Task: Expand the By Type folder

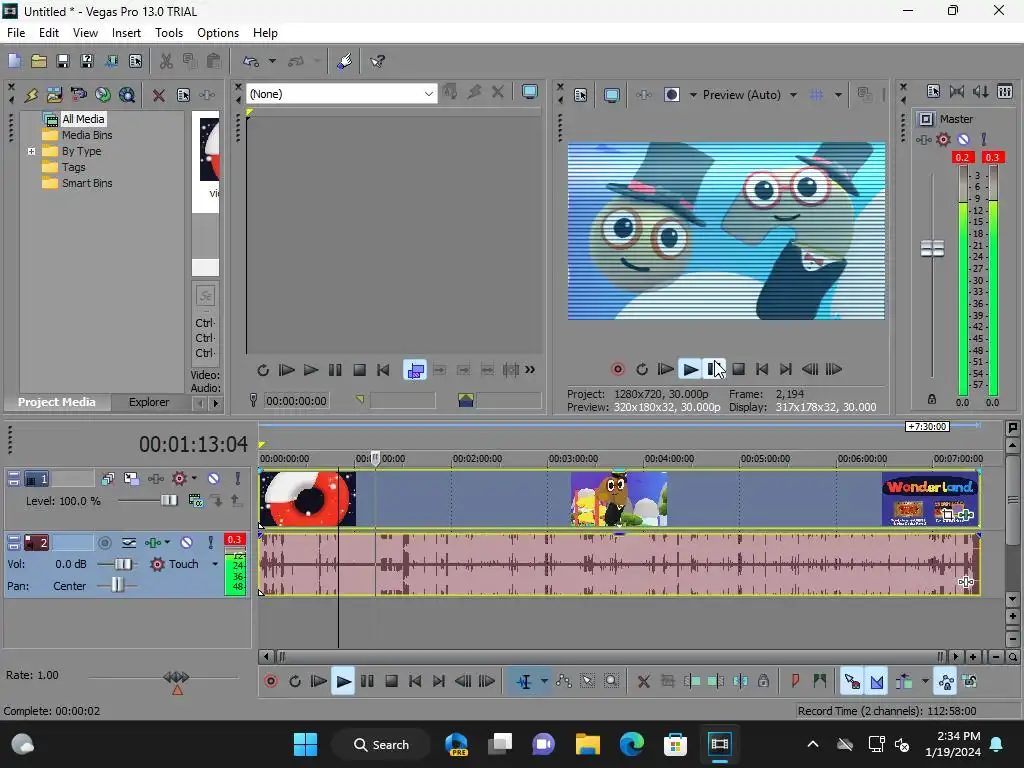Action: pos(31,152)
